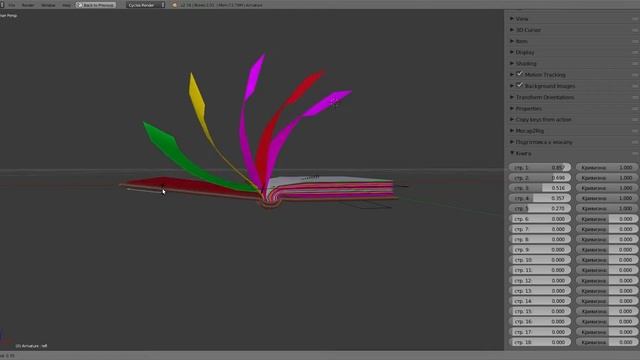Click Кривизна slider beside стр. 18
640x360 pixels.
(x=607, y=342)
